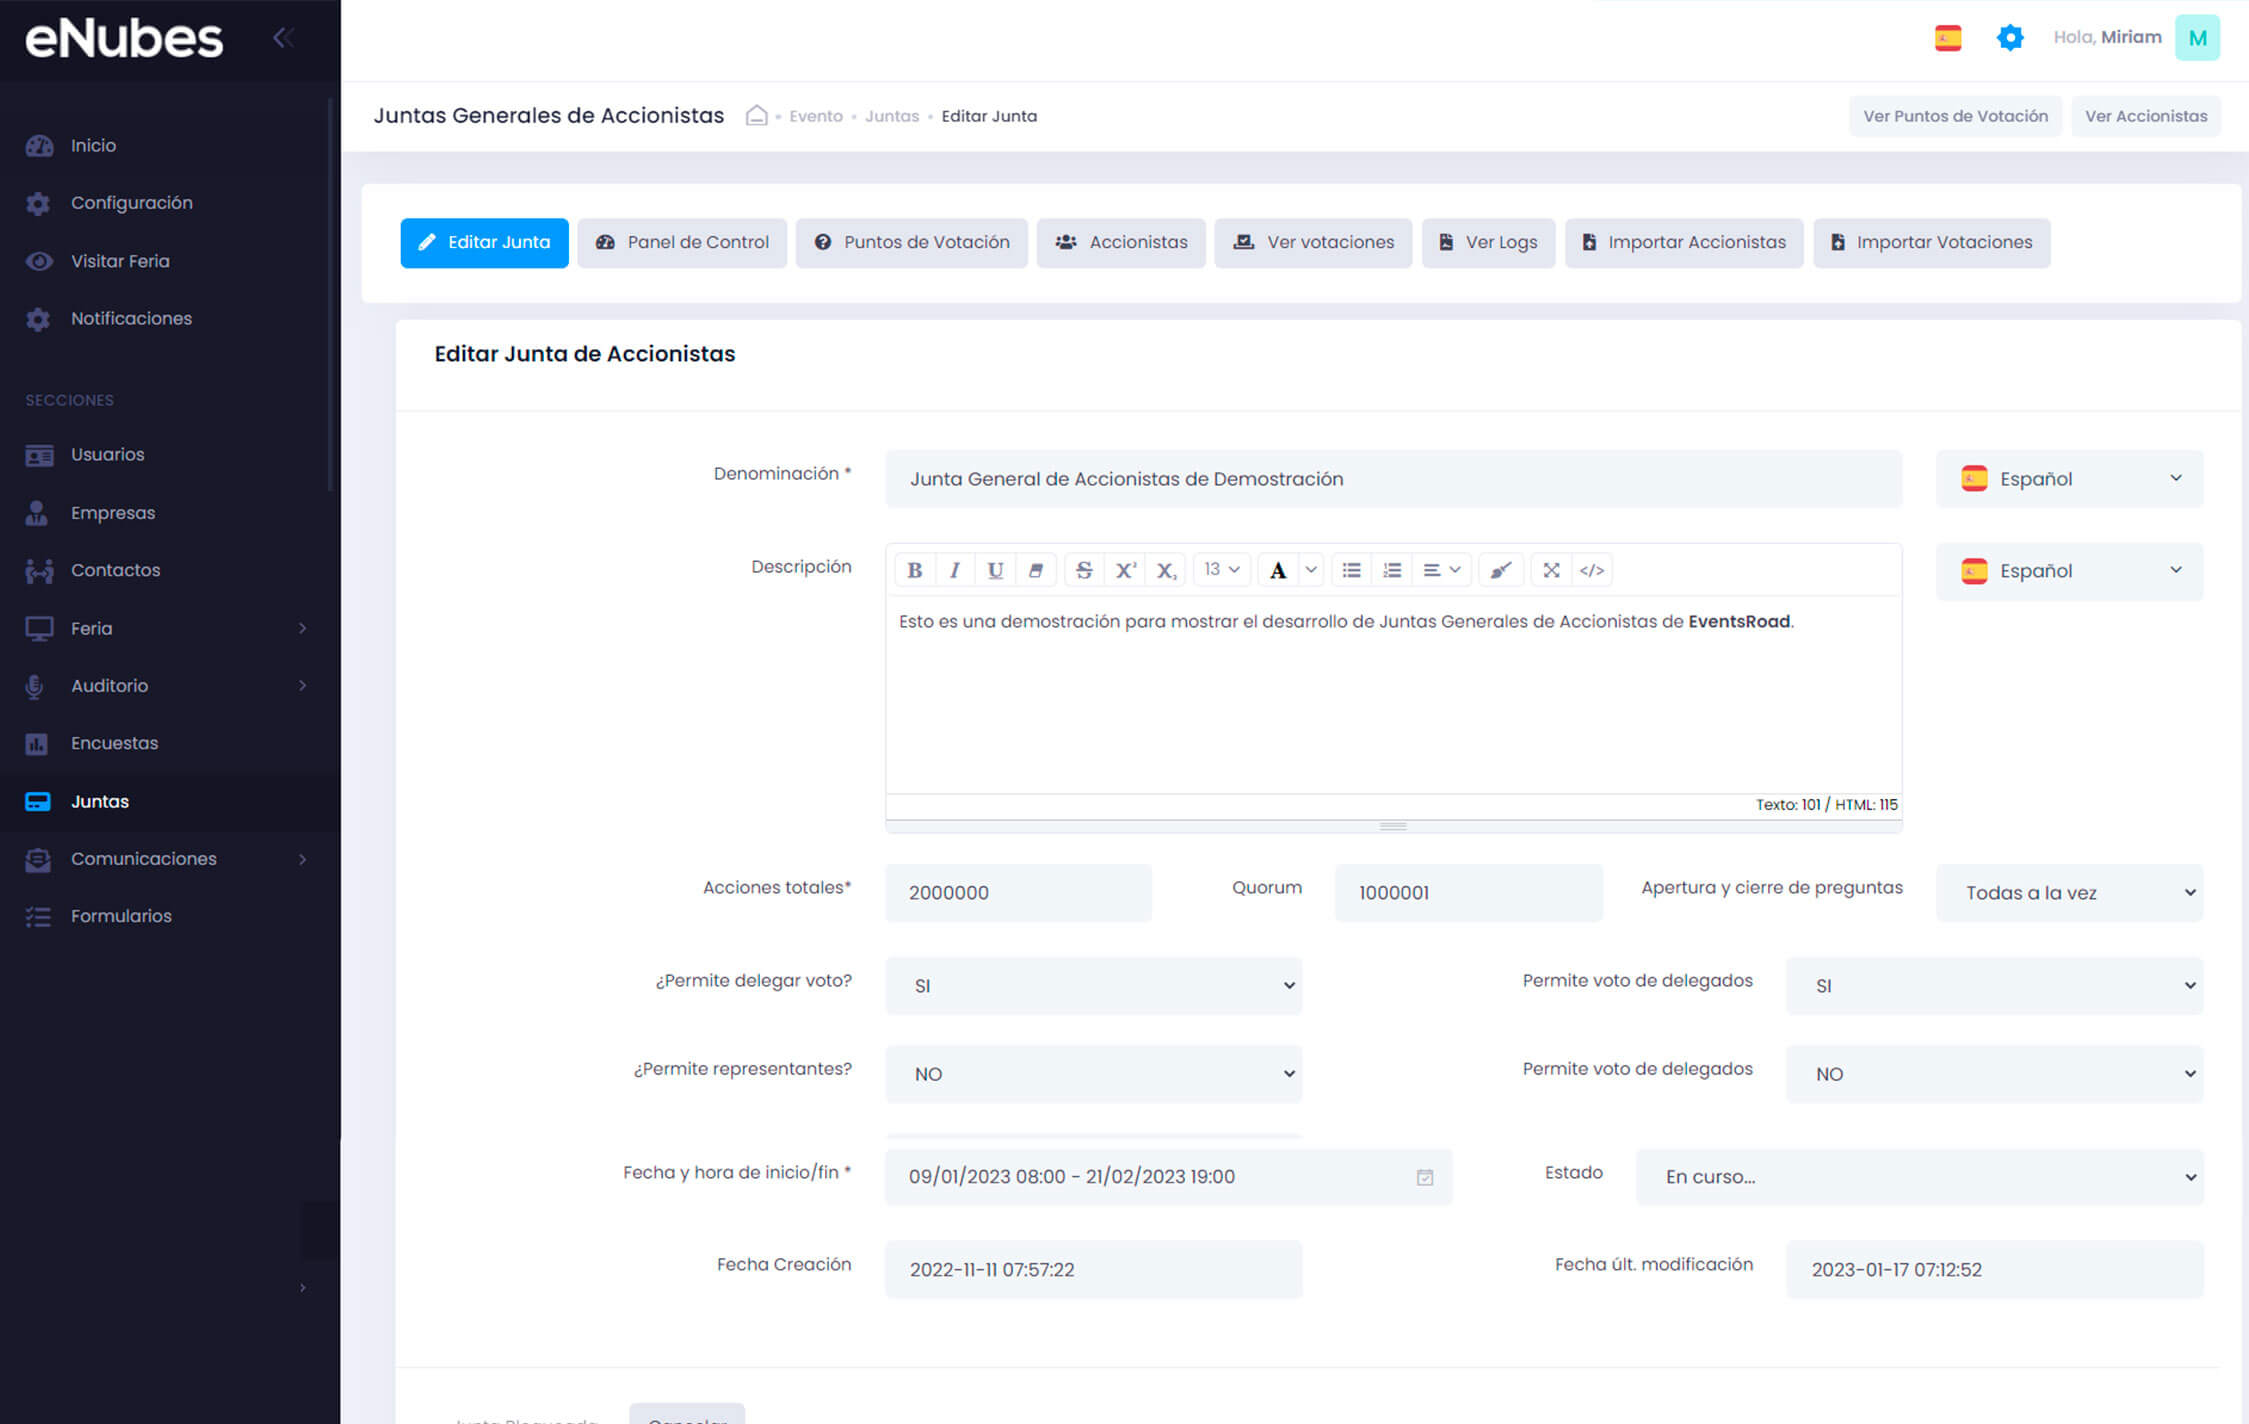Viewport: 2249px width, 1424px height.
Task: Click the Spanish flag language icon
Action: [x=1948, y=38]
